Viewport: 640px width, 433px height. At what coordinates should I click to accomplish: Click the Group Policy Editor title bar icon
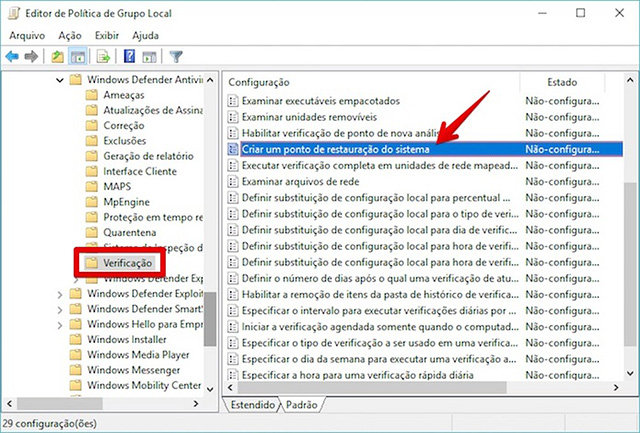(x=14, y=13)
